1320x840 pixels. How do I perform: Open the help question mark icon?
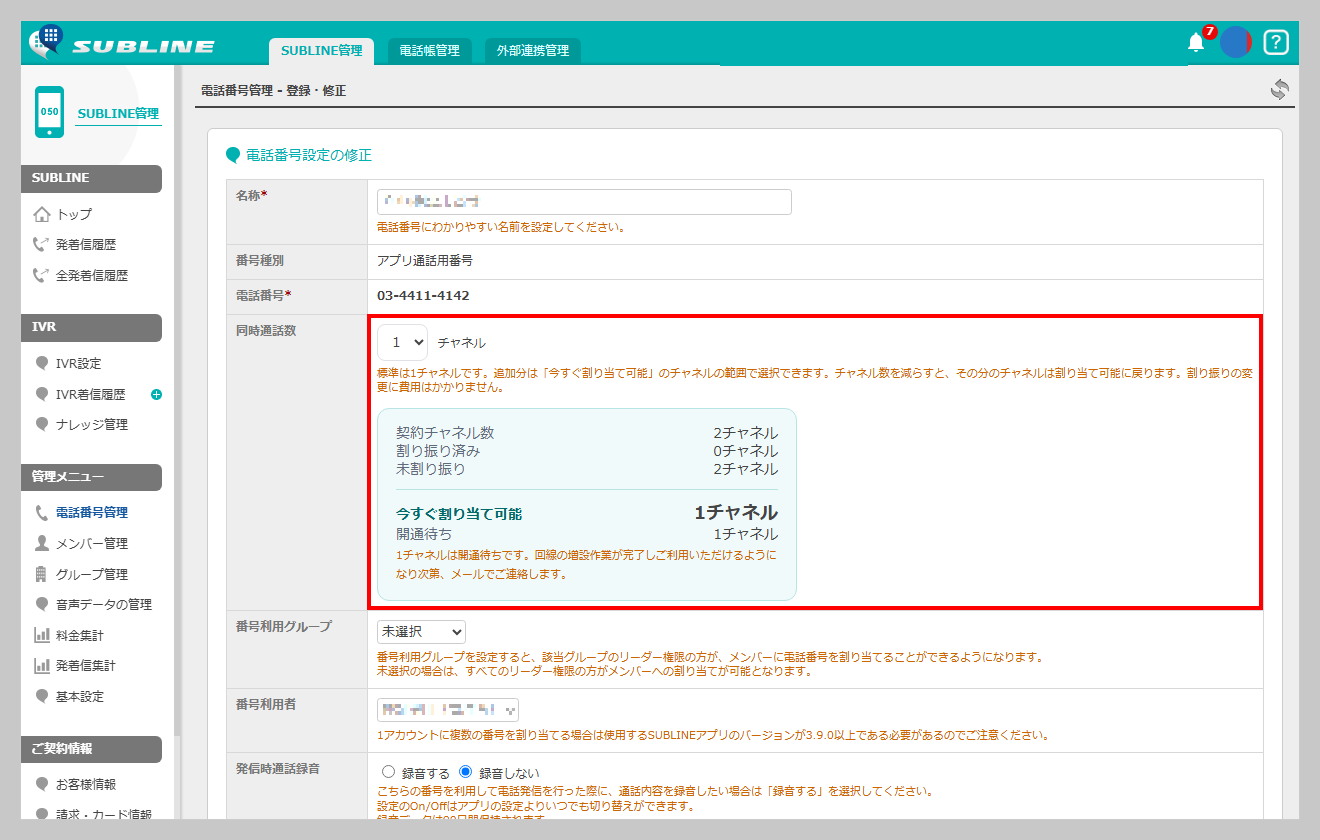pos(1276,42)
